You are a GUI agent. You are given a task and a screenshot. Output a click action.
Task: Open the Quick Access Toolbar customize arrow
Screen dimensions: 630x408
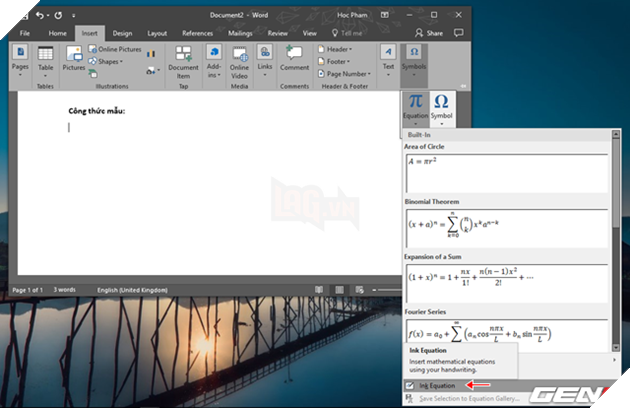pyautogui.click(x=74, y=16)
